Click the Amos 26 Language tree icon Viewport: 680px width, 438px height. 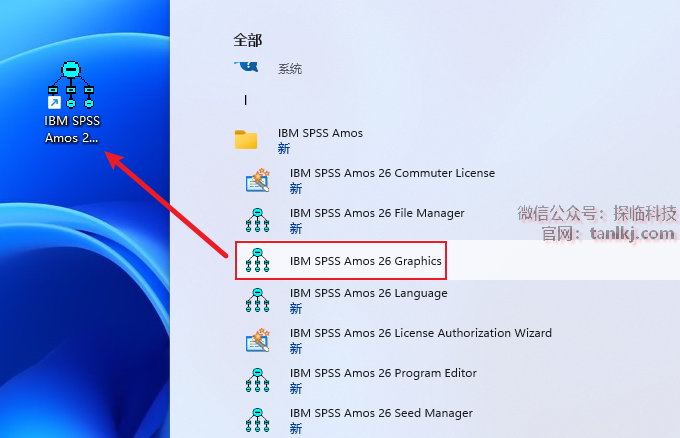point(258,300)
